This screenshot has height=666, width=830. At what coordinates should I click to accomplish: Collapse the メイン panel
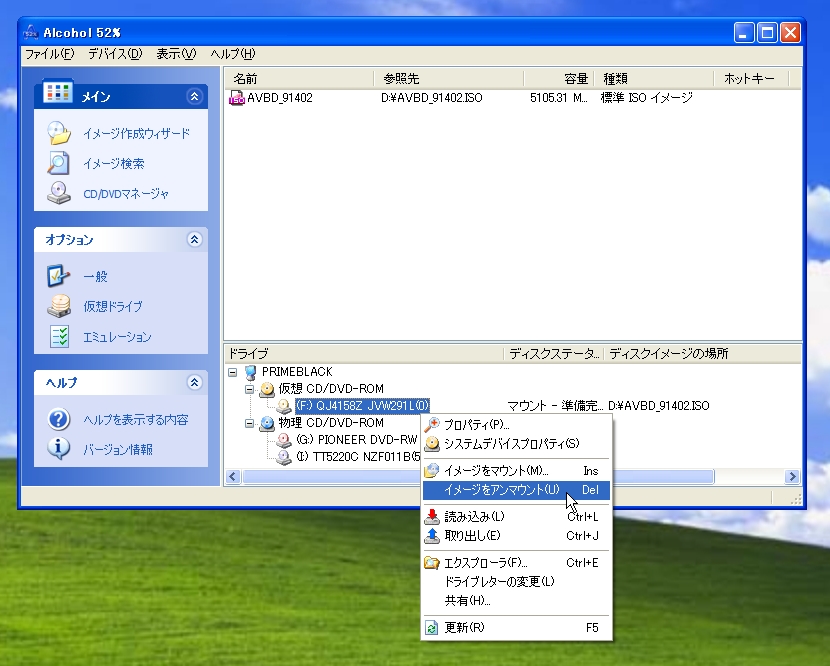[194, 96]
